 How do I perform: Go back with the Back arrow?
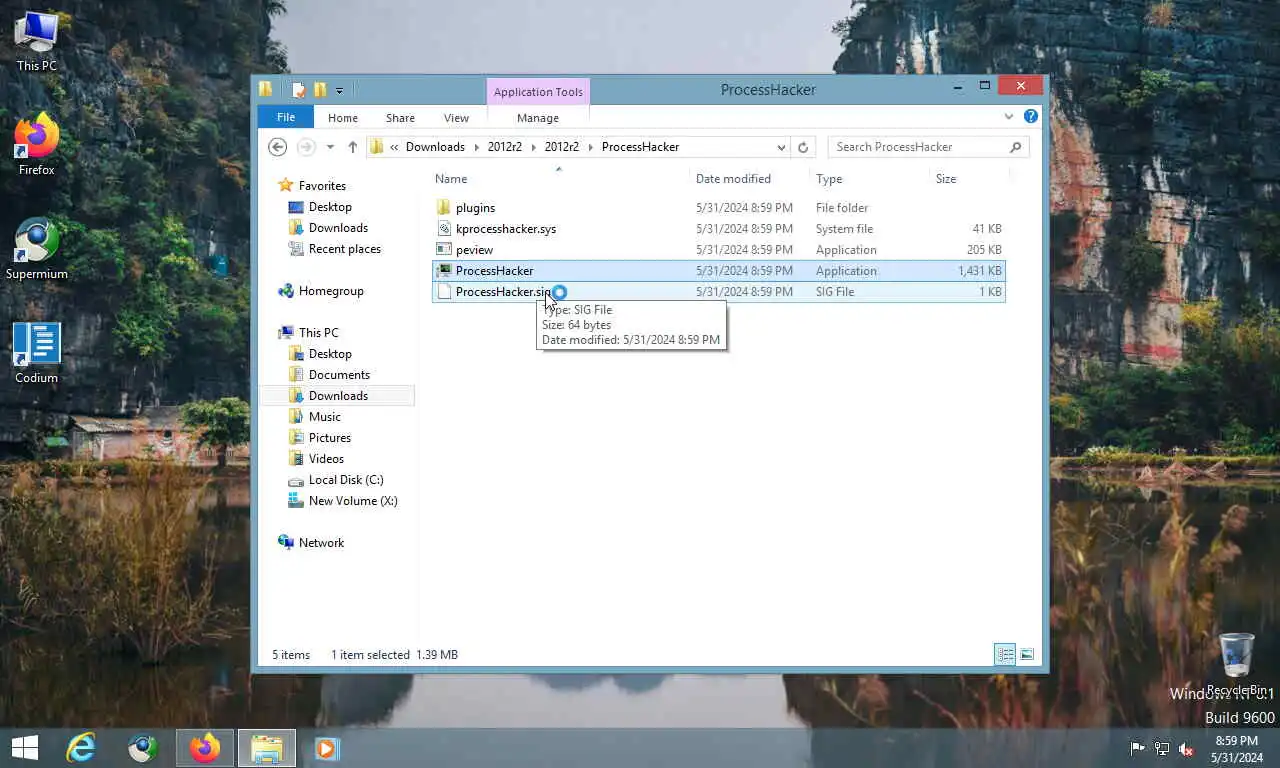[278, 147]
